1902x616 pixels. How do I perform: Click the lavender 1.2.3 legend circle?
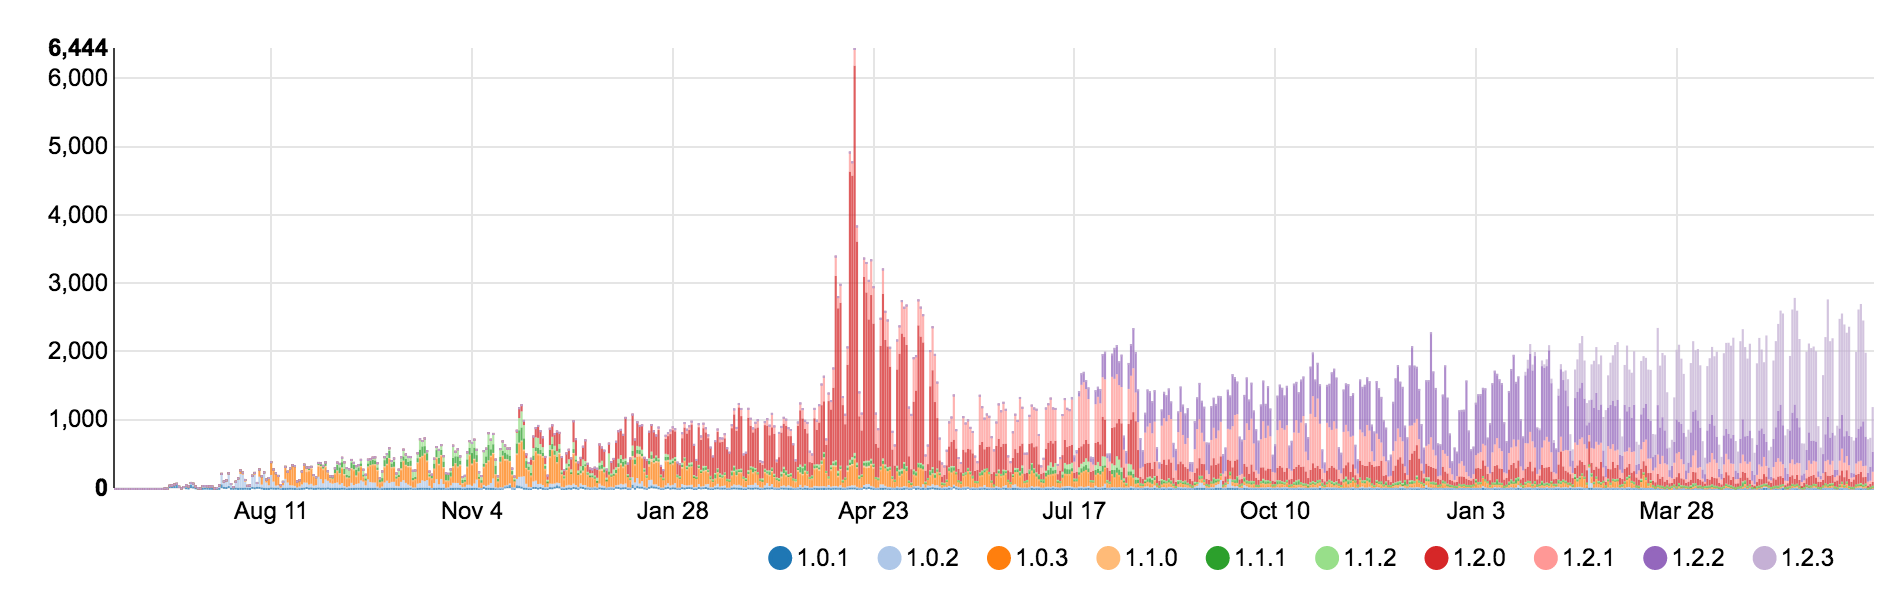click(x=1764, y=558)
